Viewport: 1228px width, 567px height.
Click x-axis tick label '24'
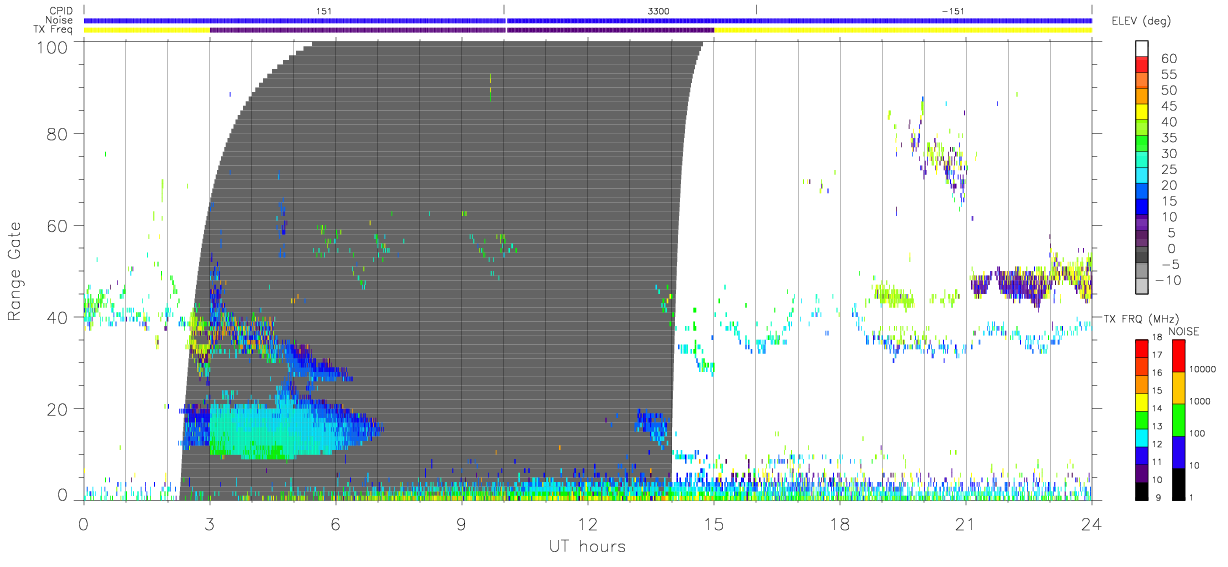click(1091, 523)
